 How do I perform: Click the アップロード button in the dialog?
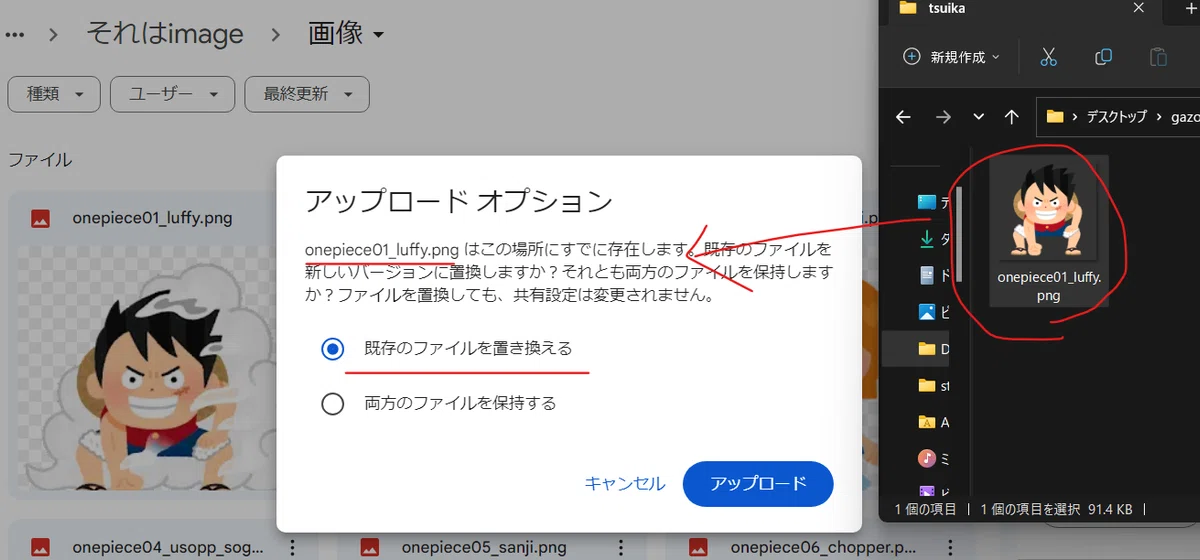(758, 484)
